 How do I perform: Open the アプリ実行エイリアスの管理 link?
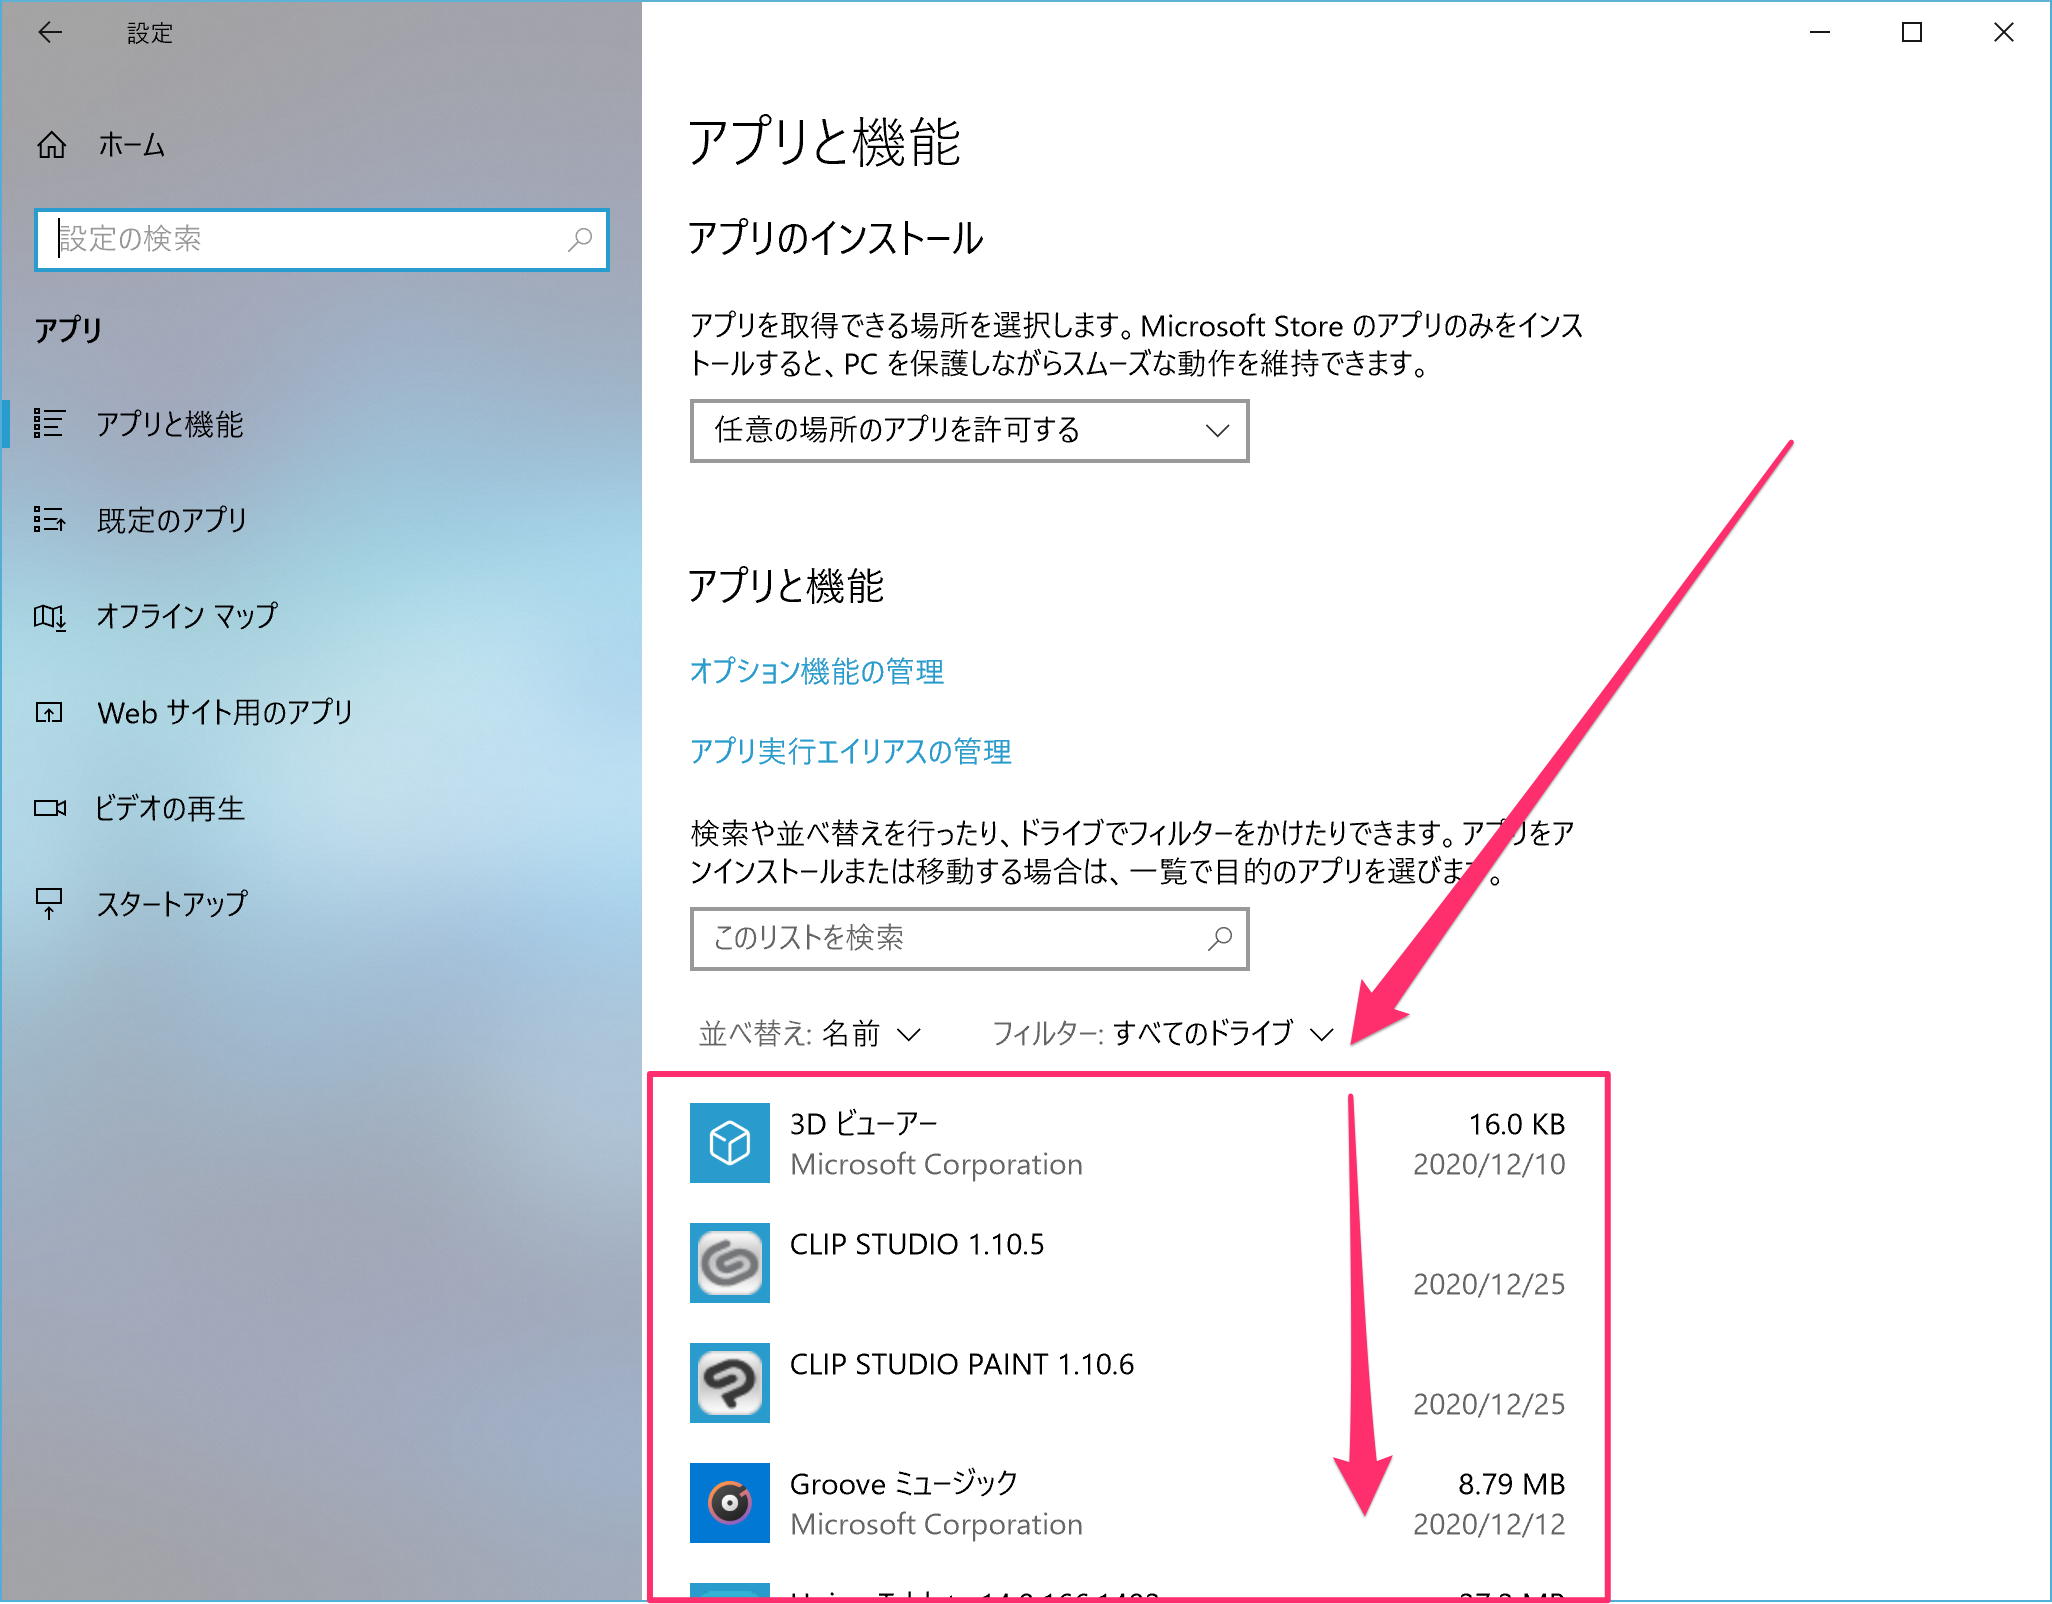(851, 751)
